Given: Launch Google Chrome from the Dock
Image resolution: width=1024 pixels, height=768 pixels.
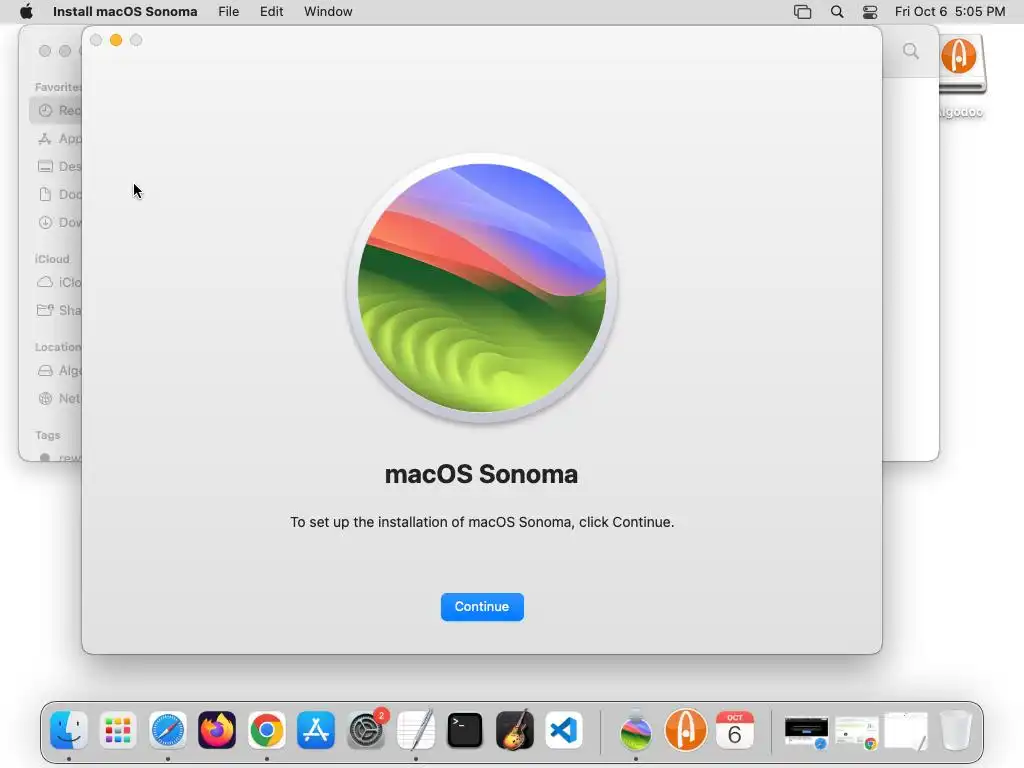Looking at the screenshot, I should coord(266,730).
